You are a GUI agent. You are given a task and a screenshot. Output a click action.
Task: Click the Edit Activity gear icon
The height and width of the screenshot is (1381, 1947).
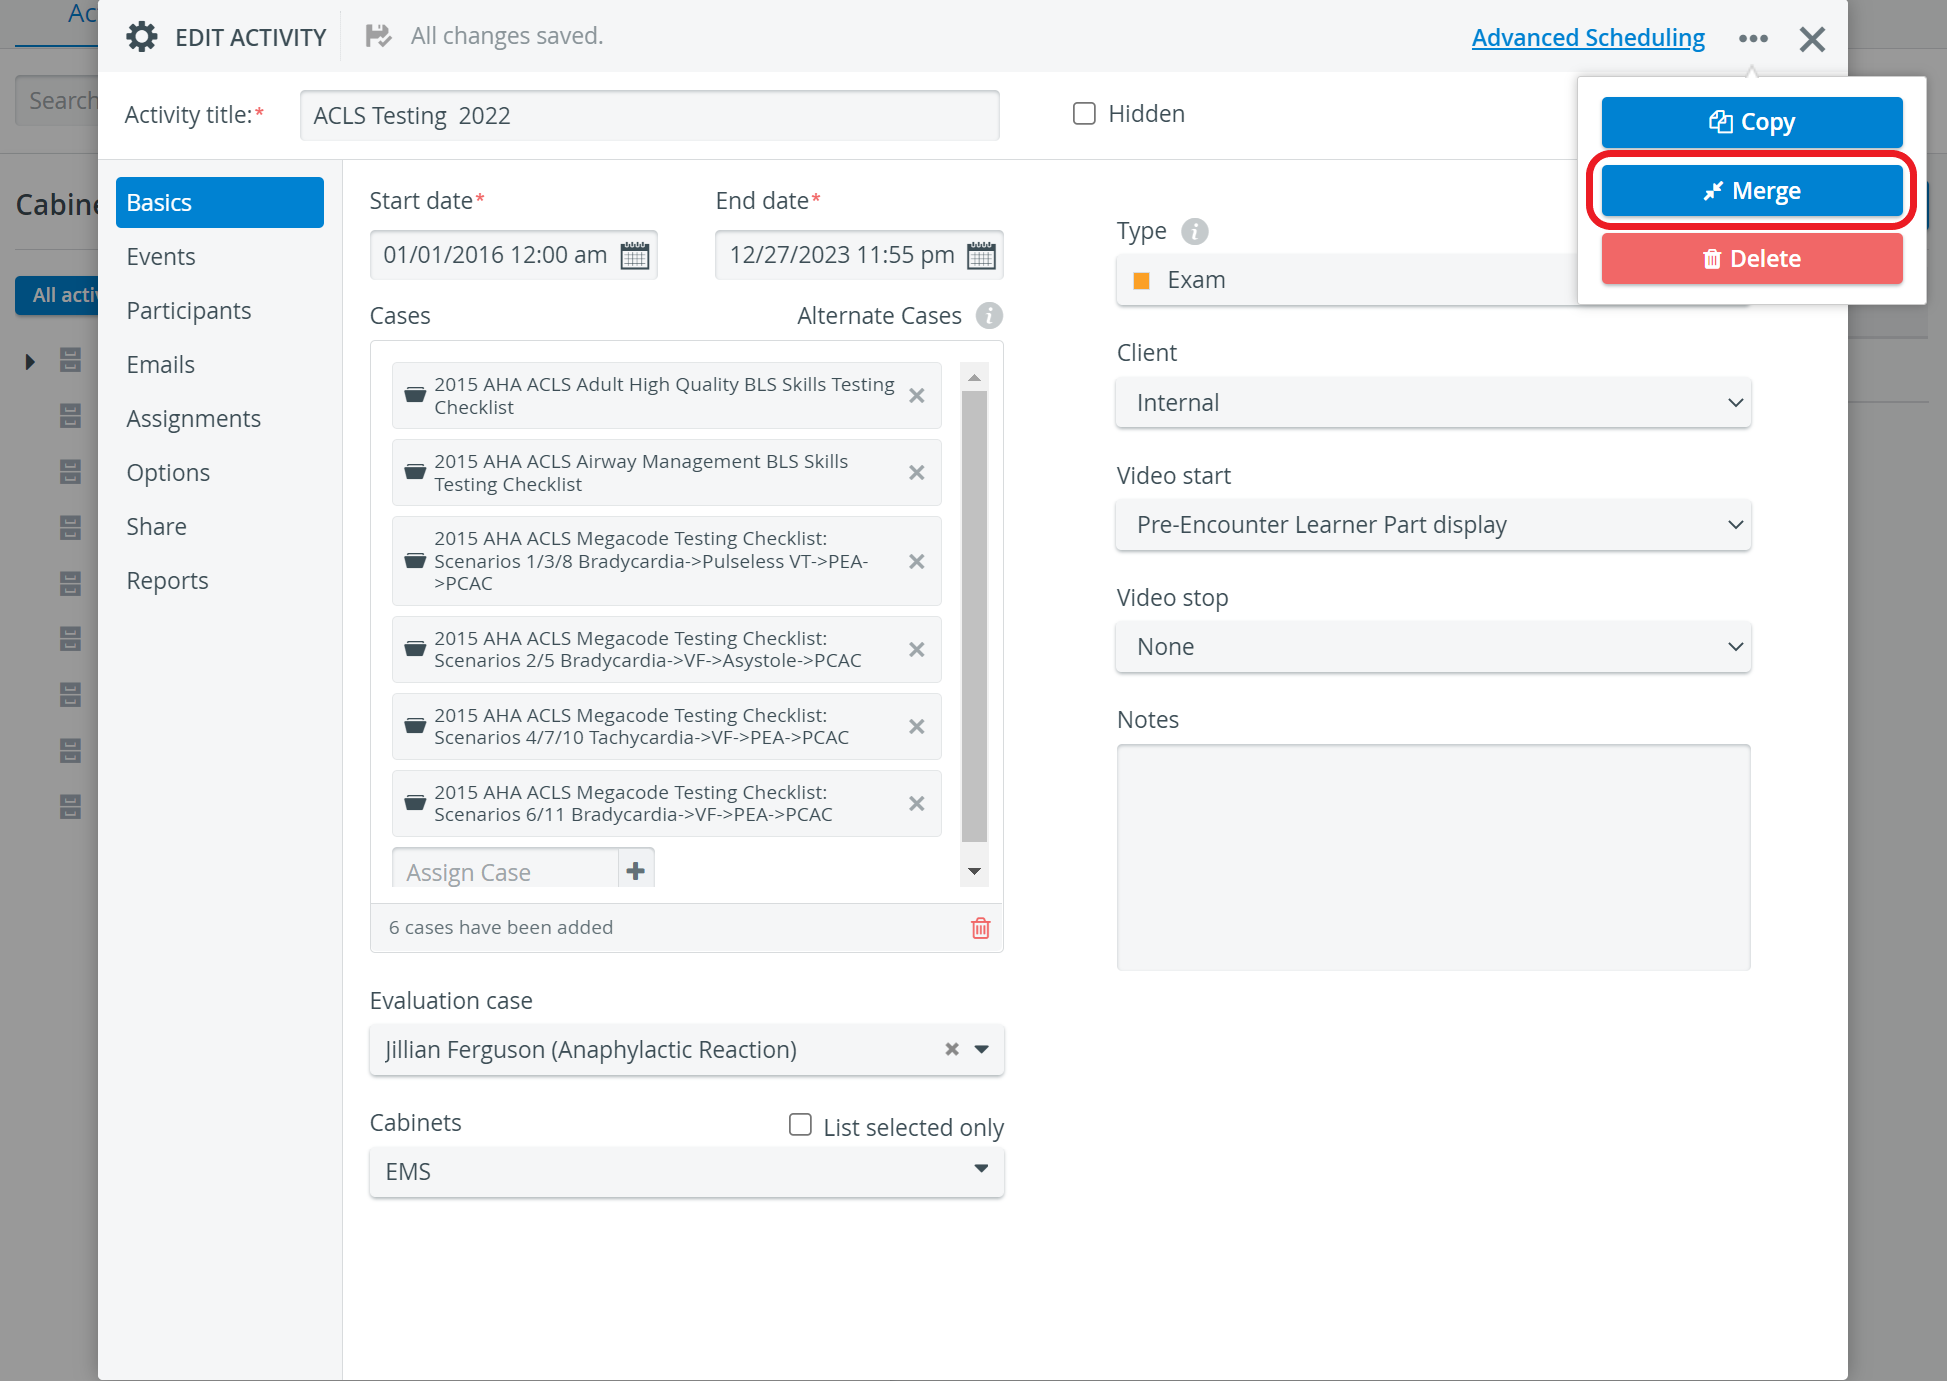coord(142,37)
